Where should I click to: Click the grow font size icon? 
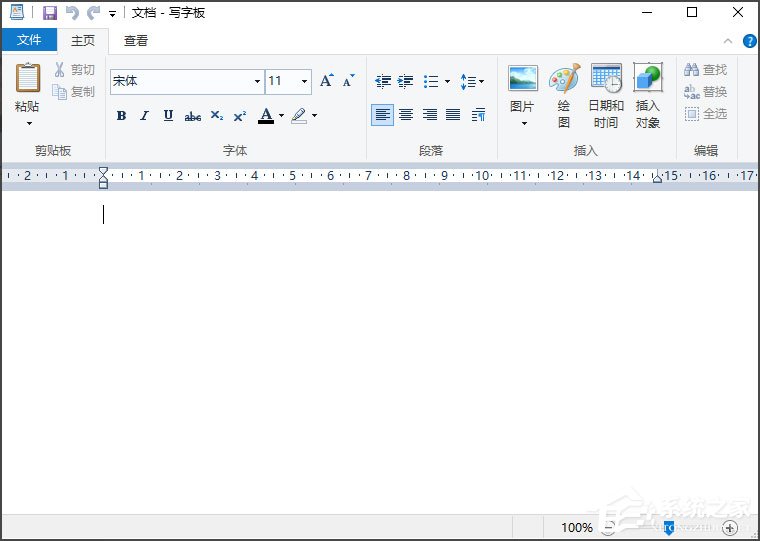click(326, 81)
